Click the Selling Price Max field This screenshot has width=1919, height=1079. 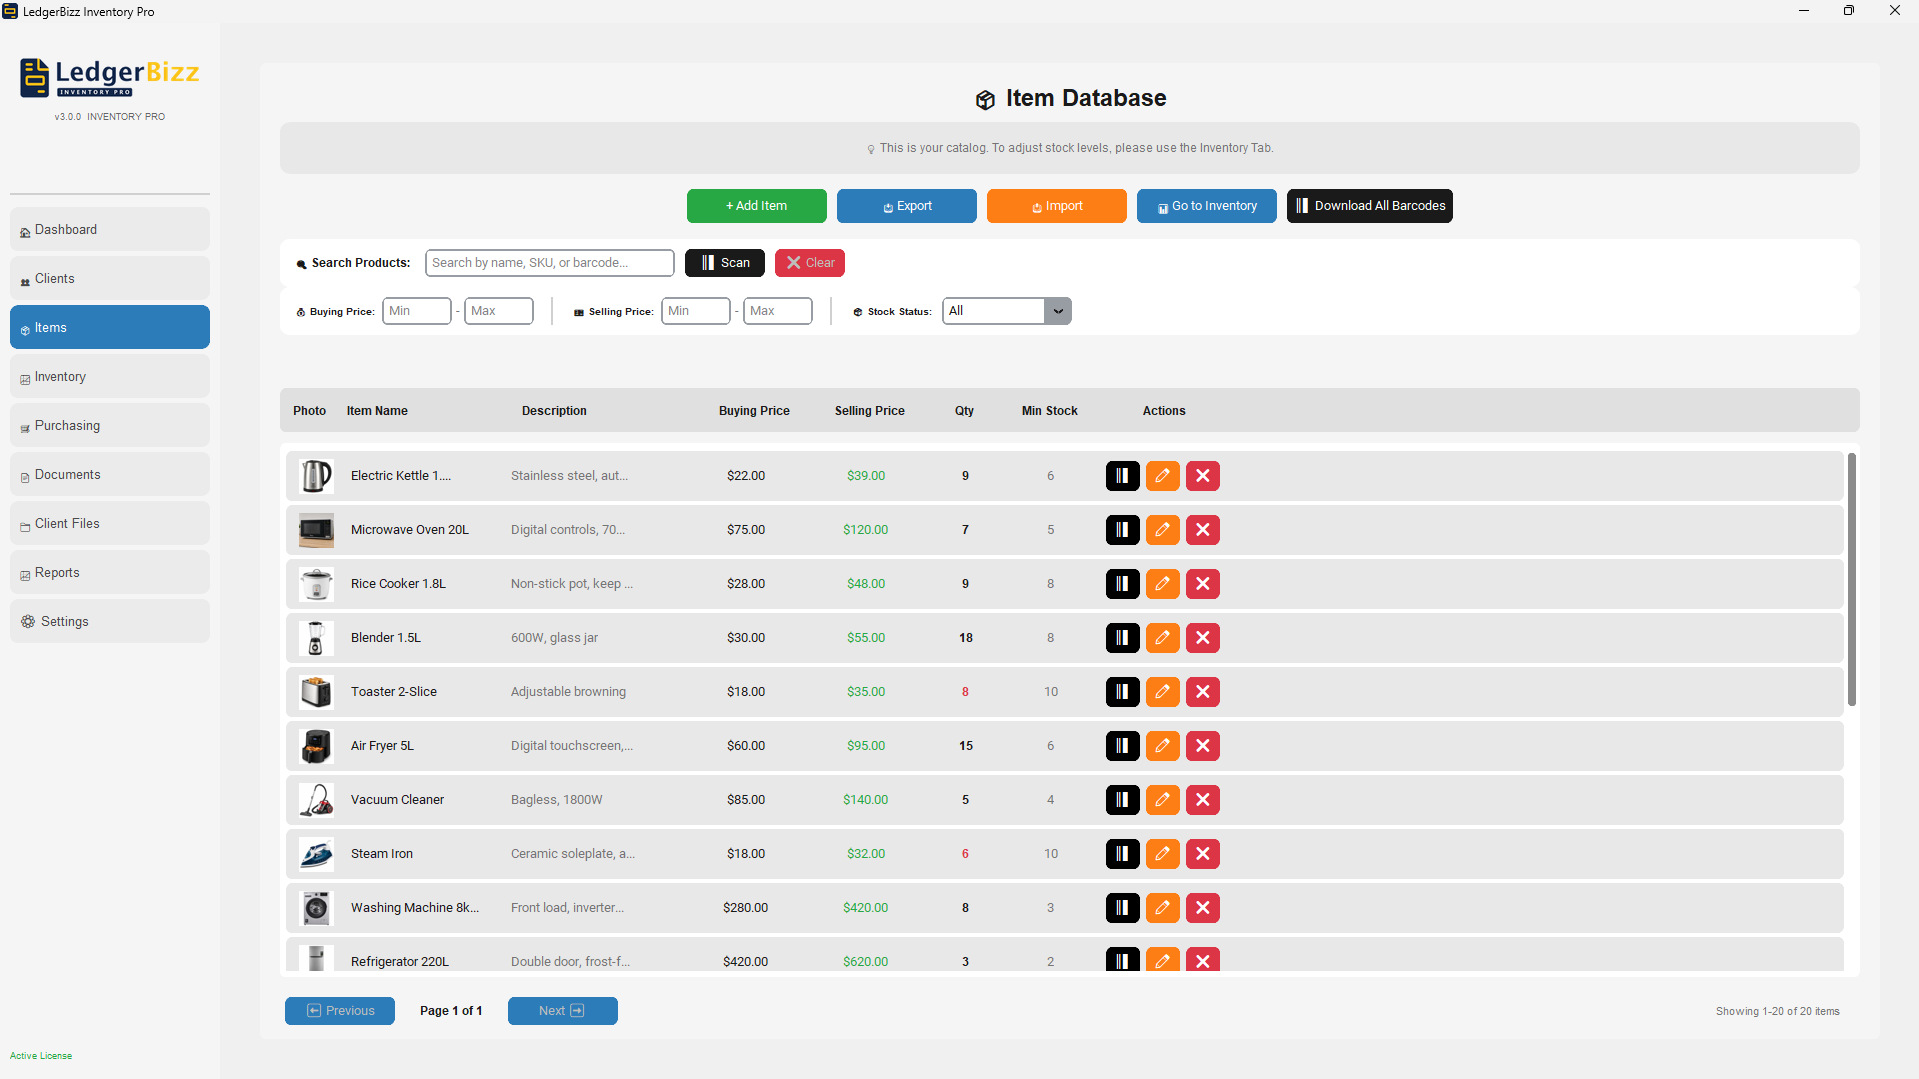pyautogui.click(x=777, y=311)
